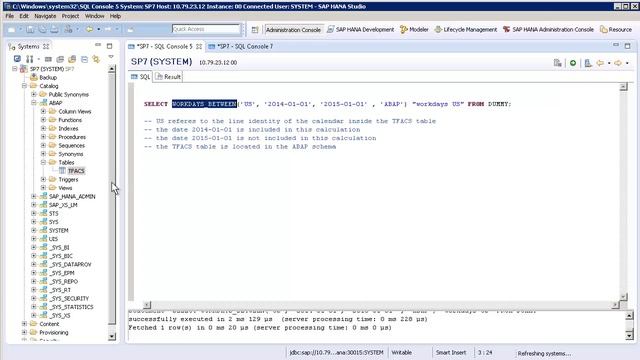This screenshot has width=640, height=360.
Task: Expand the Column Views folder
Action: click(43, 111)
